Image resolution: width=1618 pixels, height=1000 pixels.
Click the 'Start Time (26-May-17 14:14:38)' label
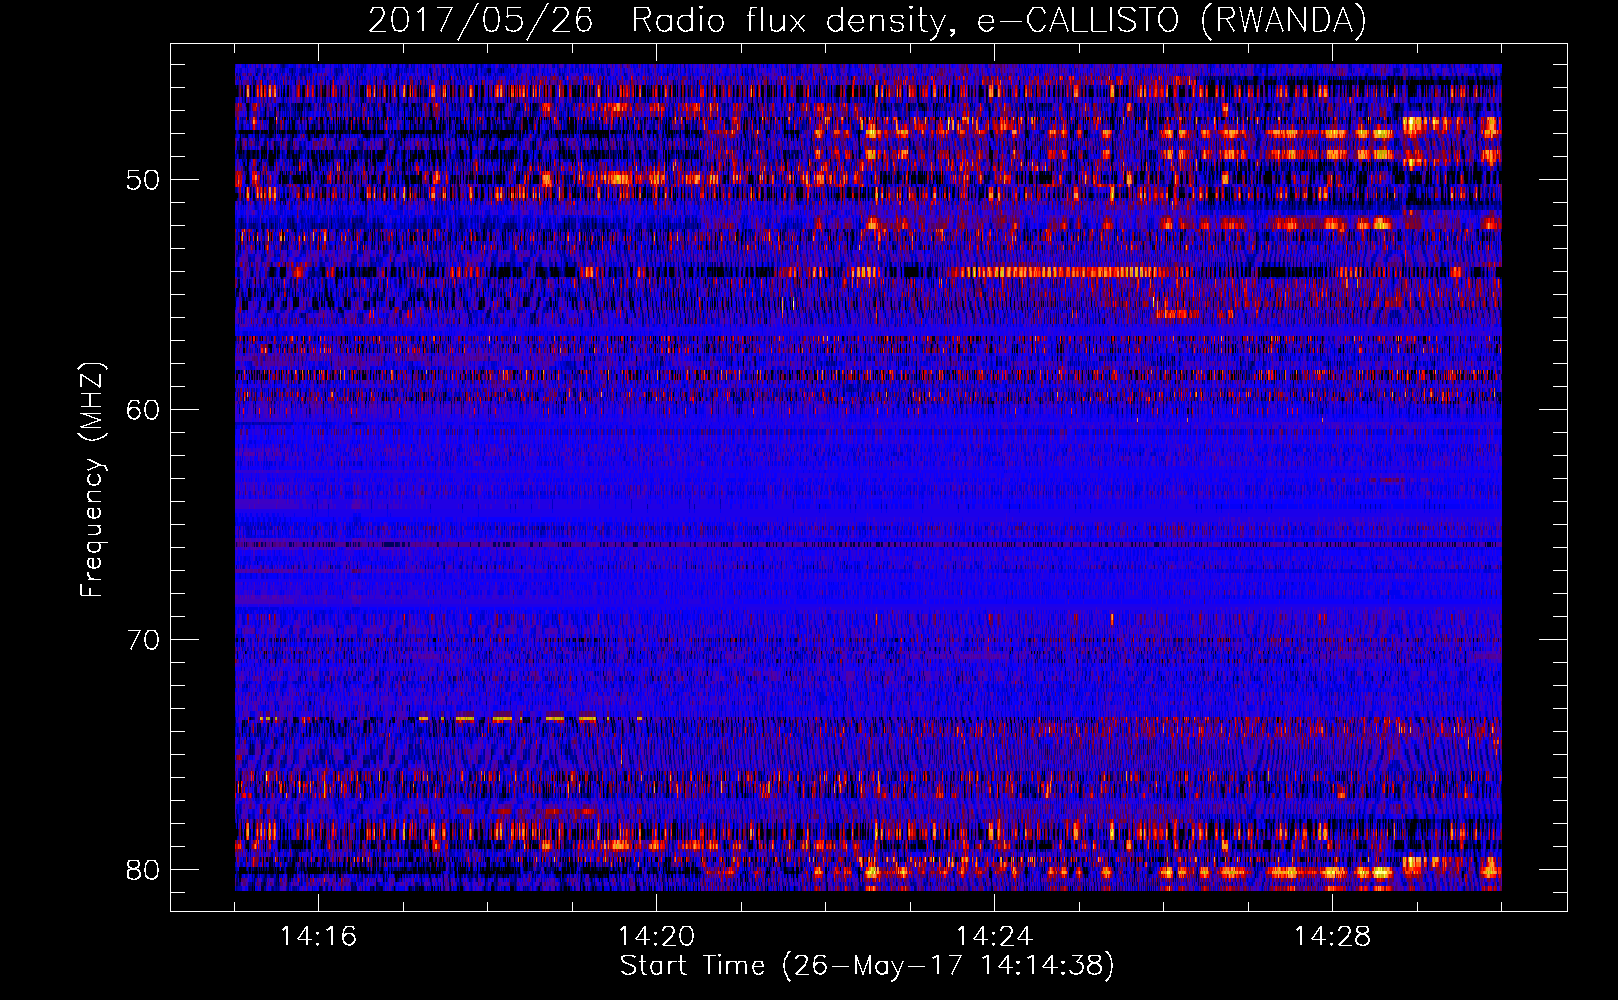(866, 966)
